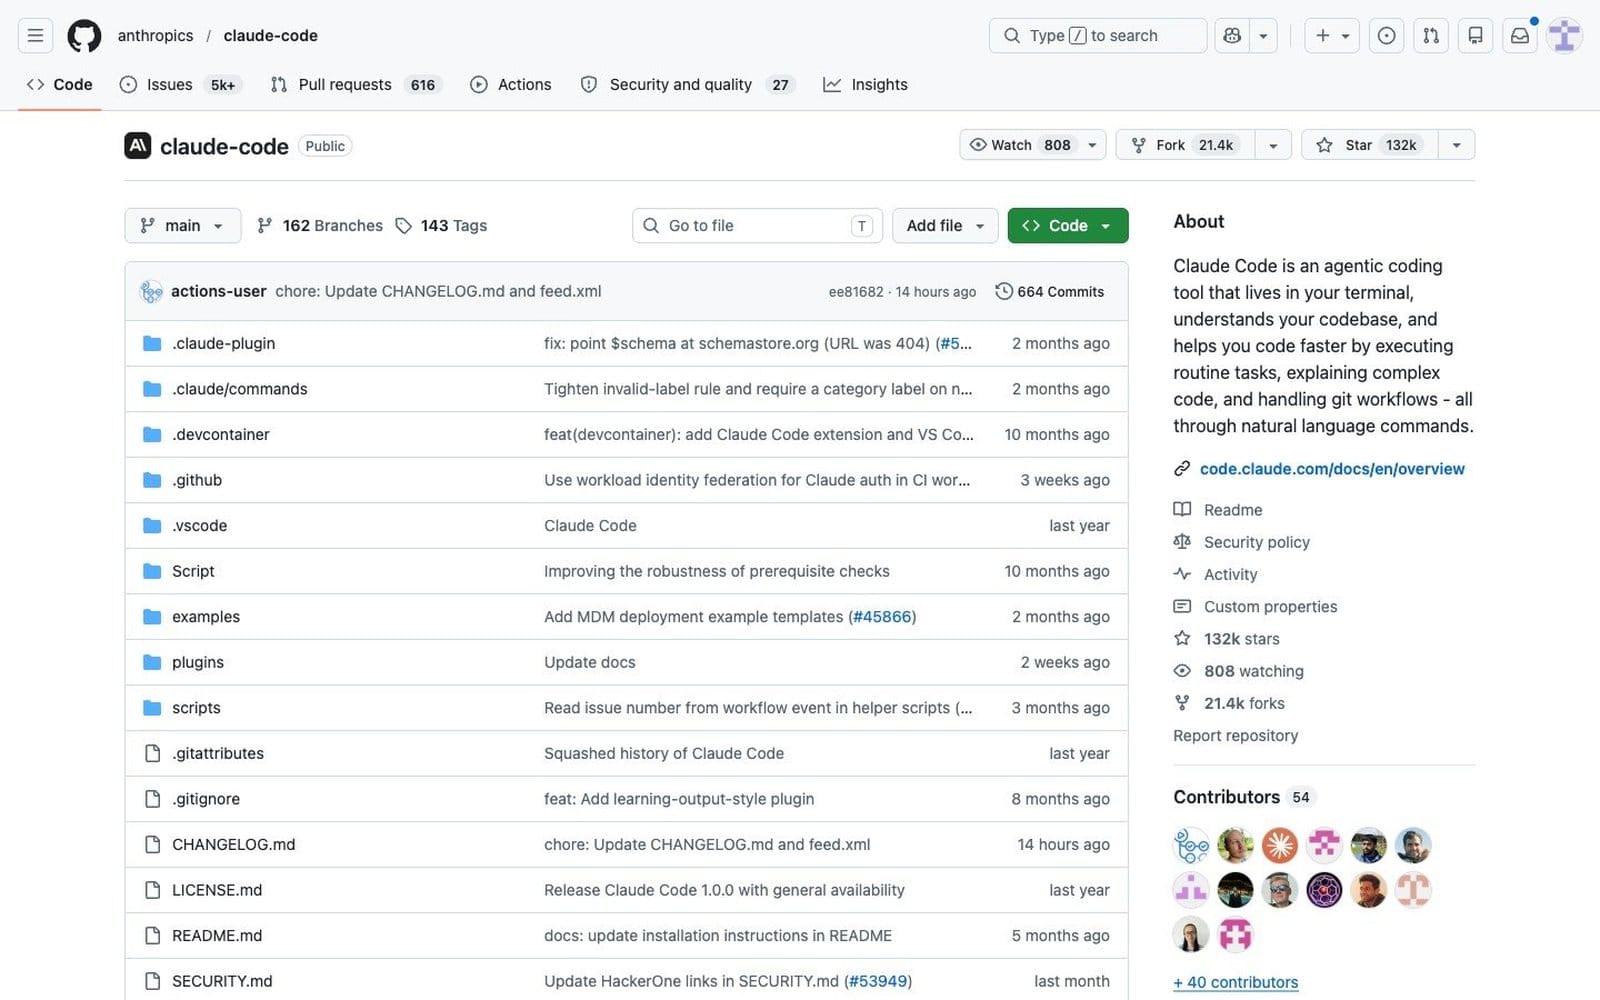Click the orange starburst contributor avatar
This screenshot has height=1000, width=1600.
click(x=1279, y=846)
